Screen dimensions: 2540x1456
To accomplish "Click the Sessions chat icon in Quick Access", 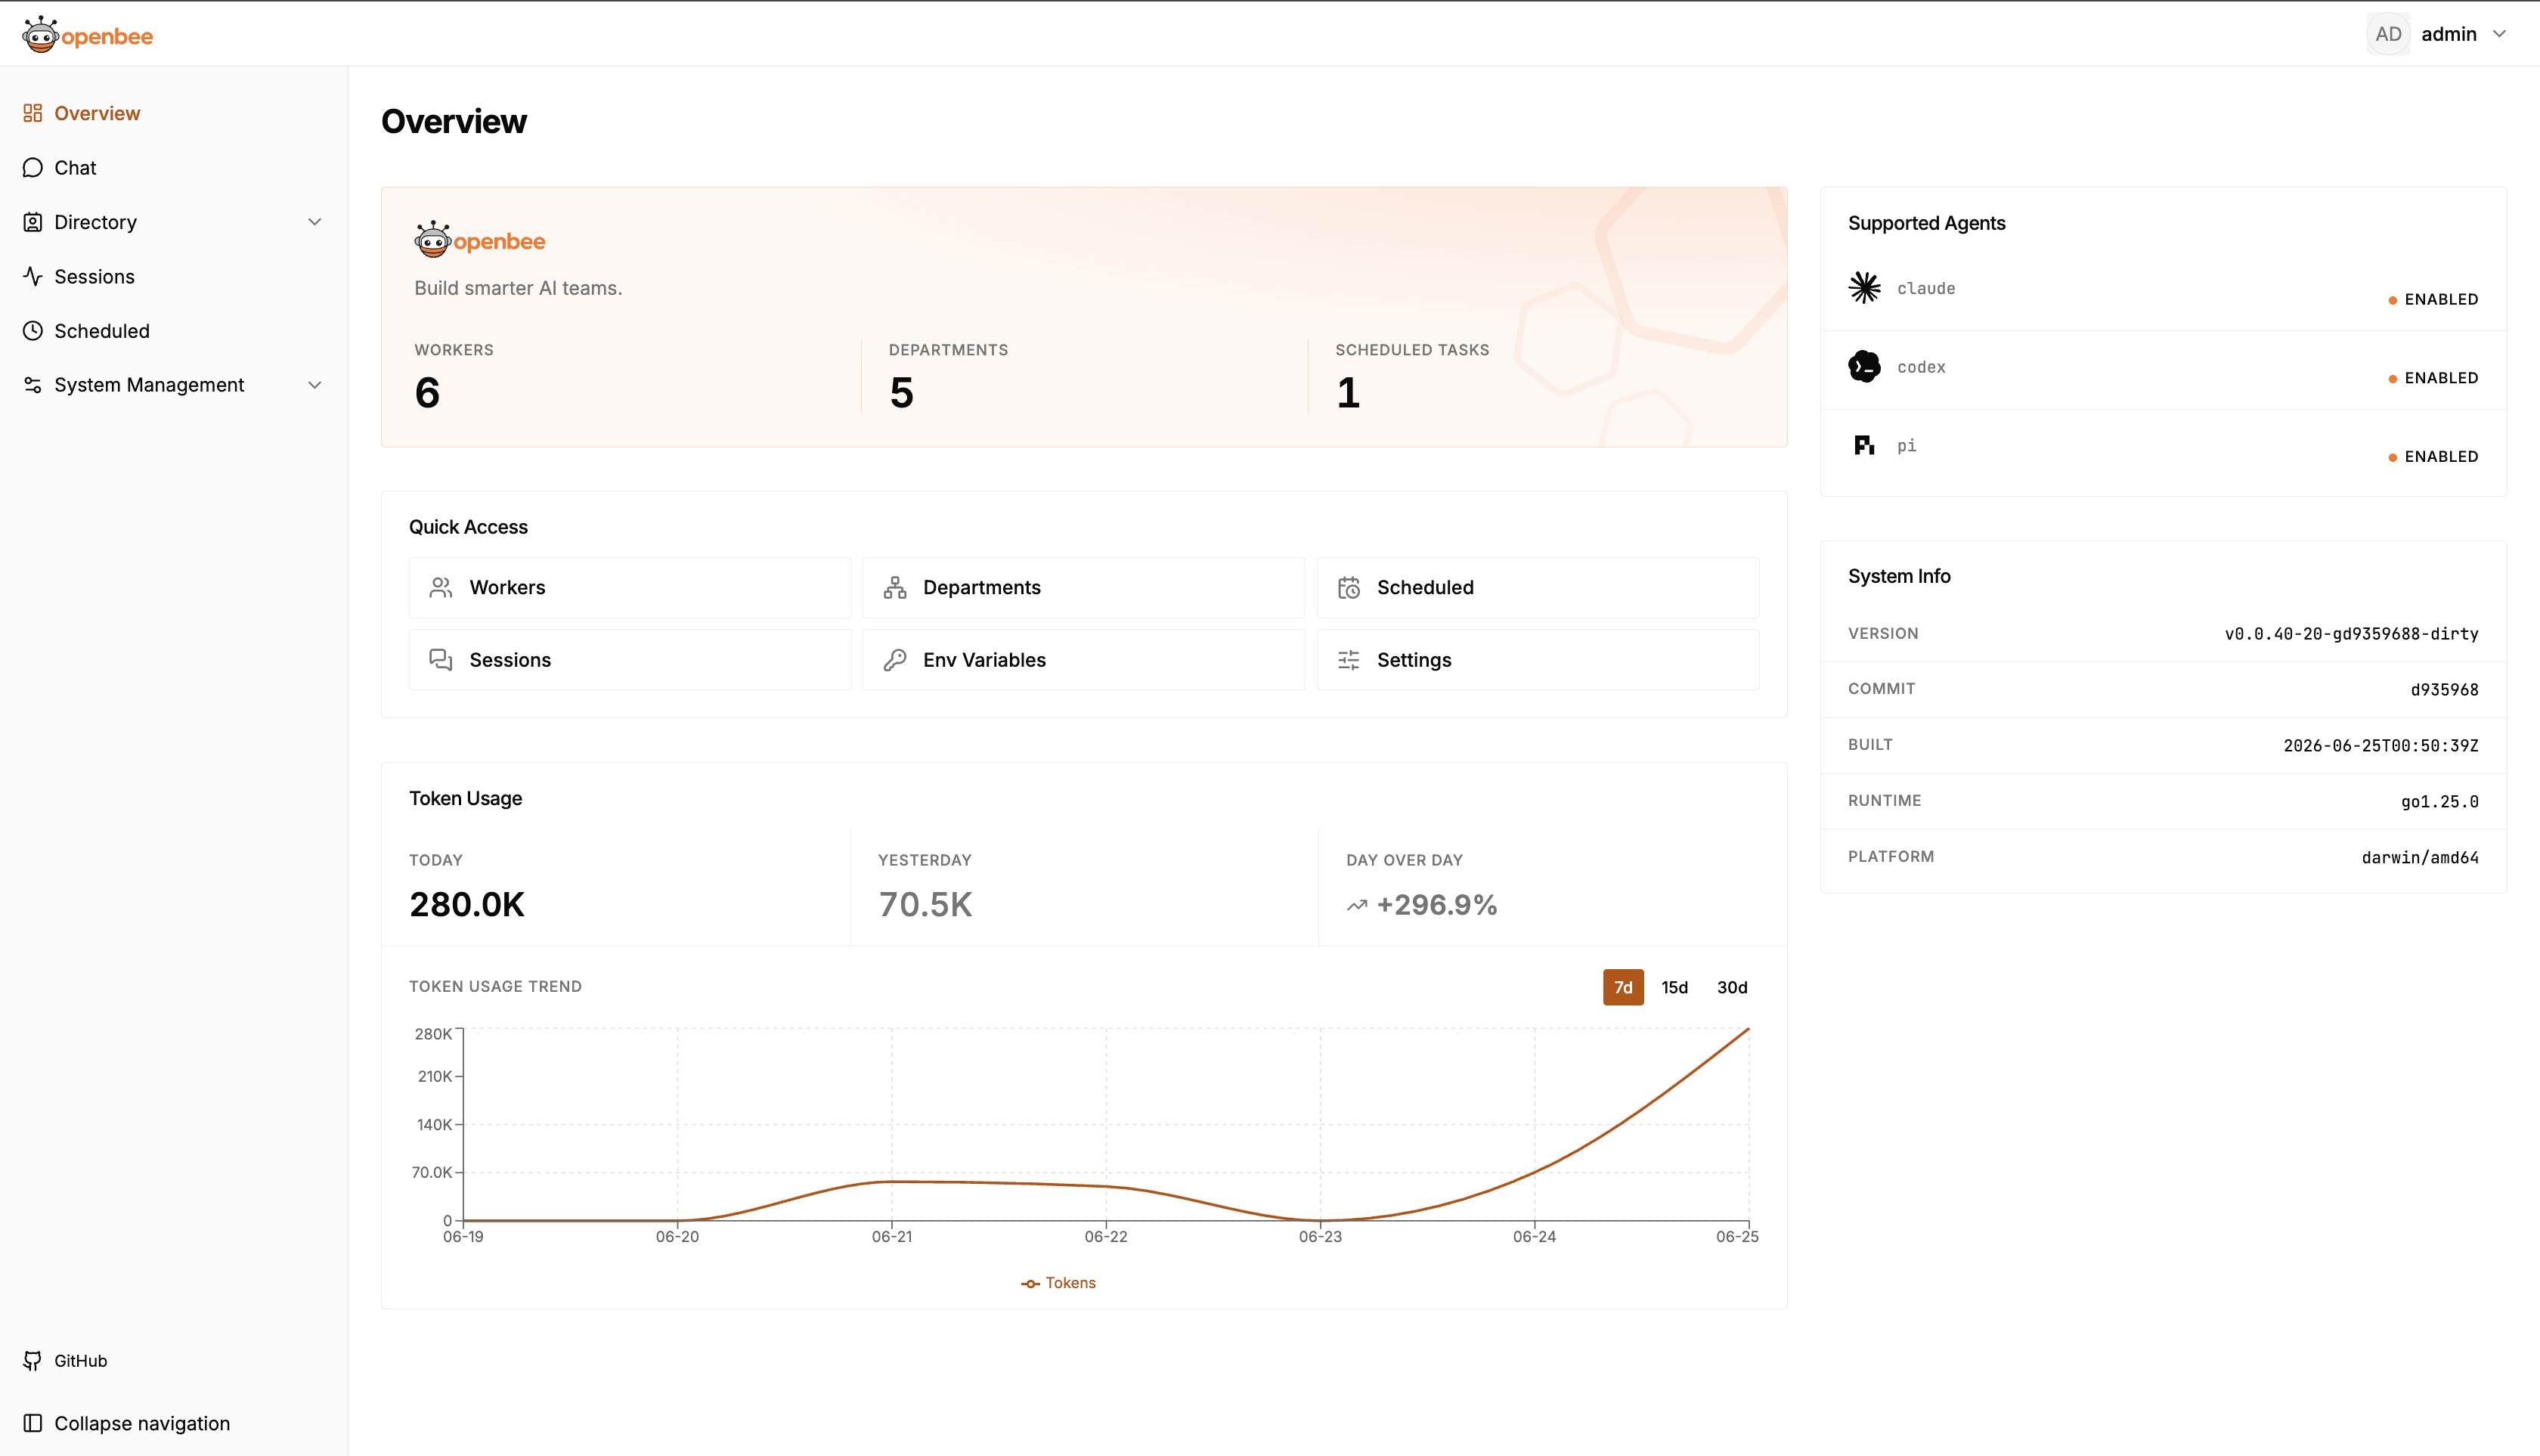I will tap(441, 660).
